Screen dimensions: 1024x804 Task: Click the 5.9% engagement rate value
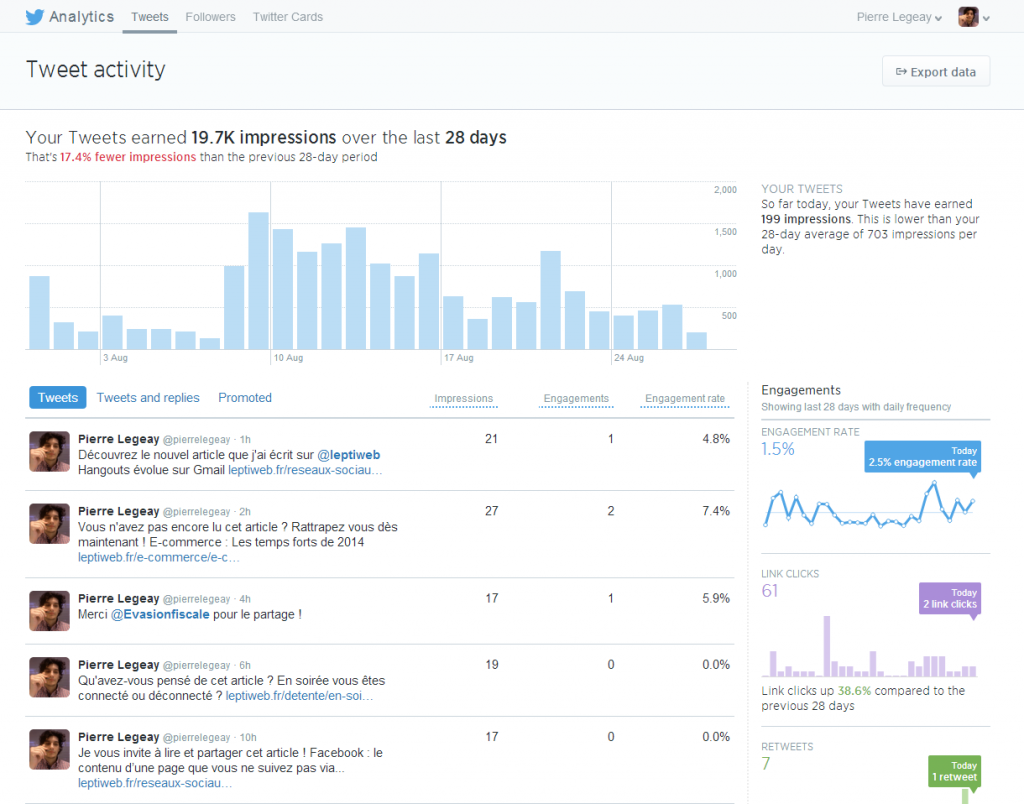point(716,598)
